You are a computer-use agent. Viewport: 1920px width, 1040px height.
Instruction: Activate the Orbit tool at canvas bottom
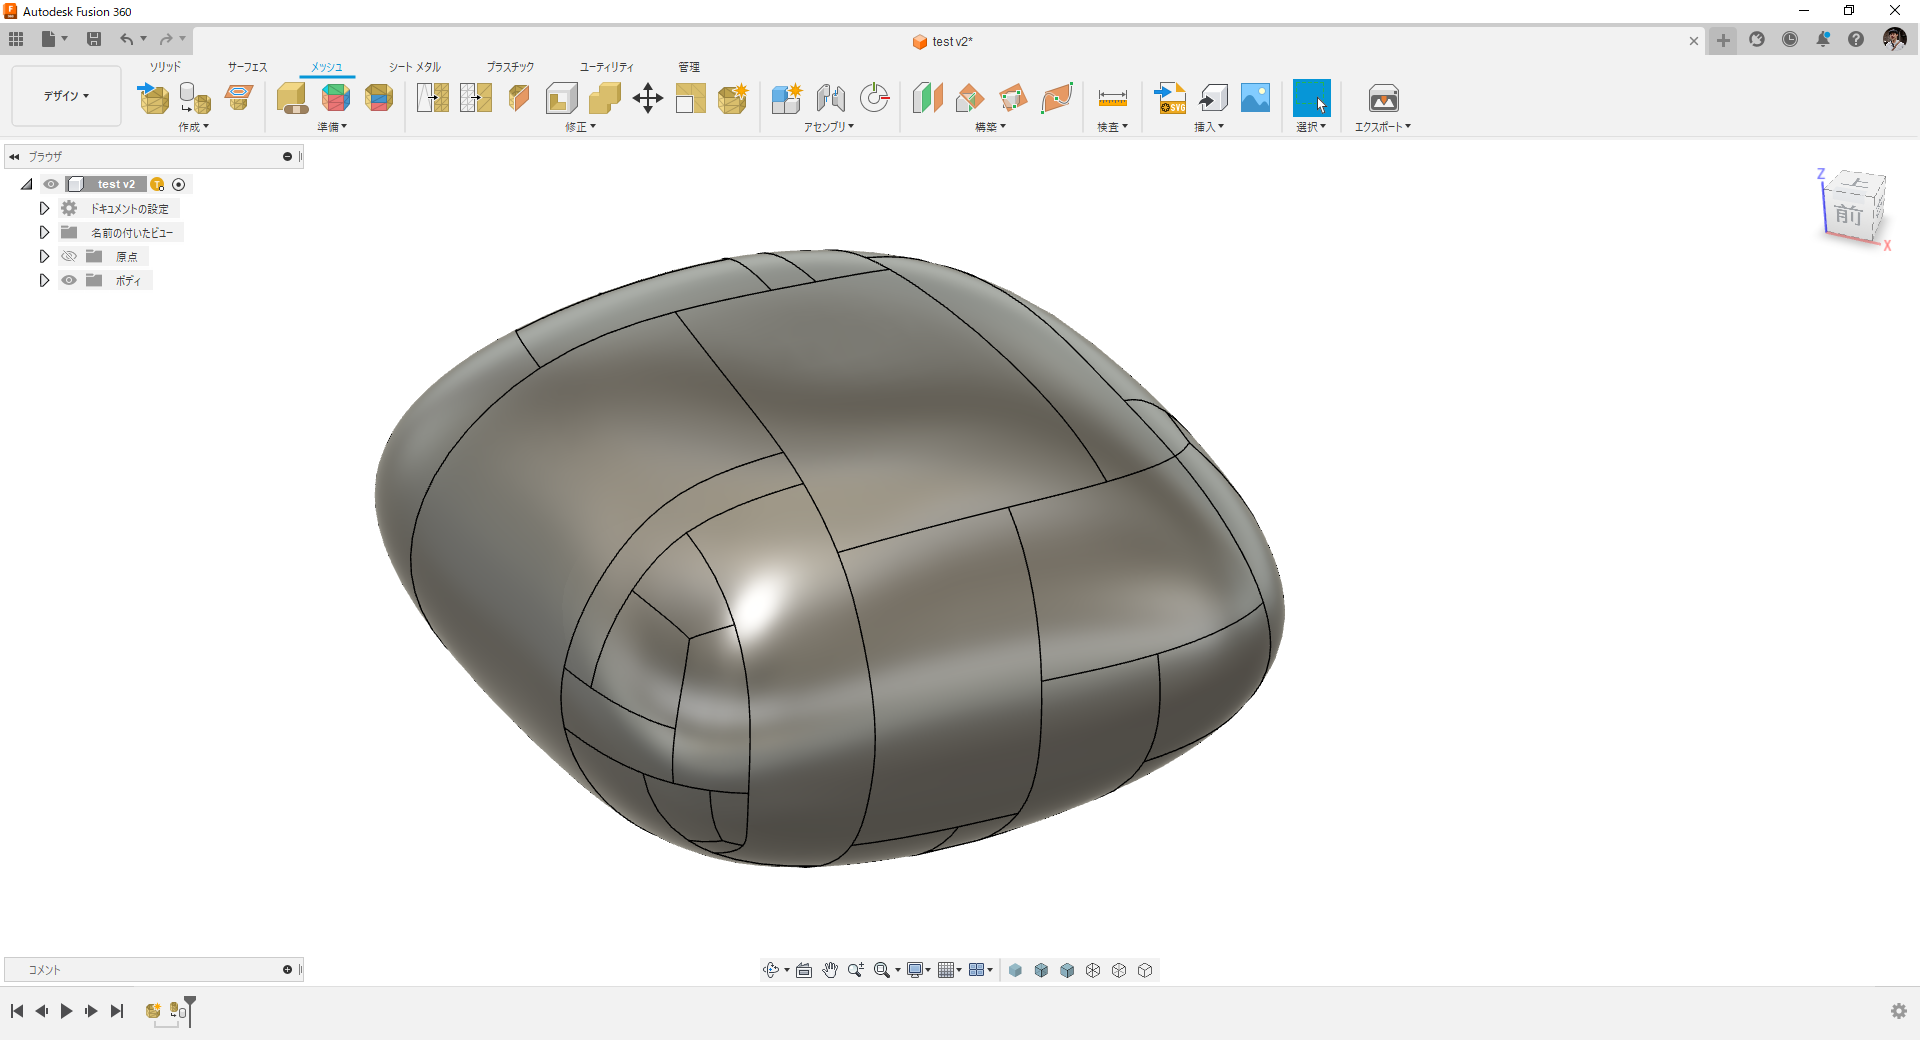tap(772, 970)
